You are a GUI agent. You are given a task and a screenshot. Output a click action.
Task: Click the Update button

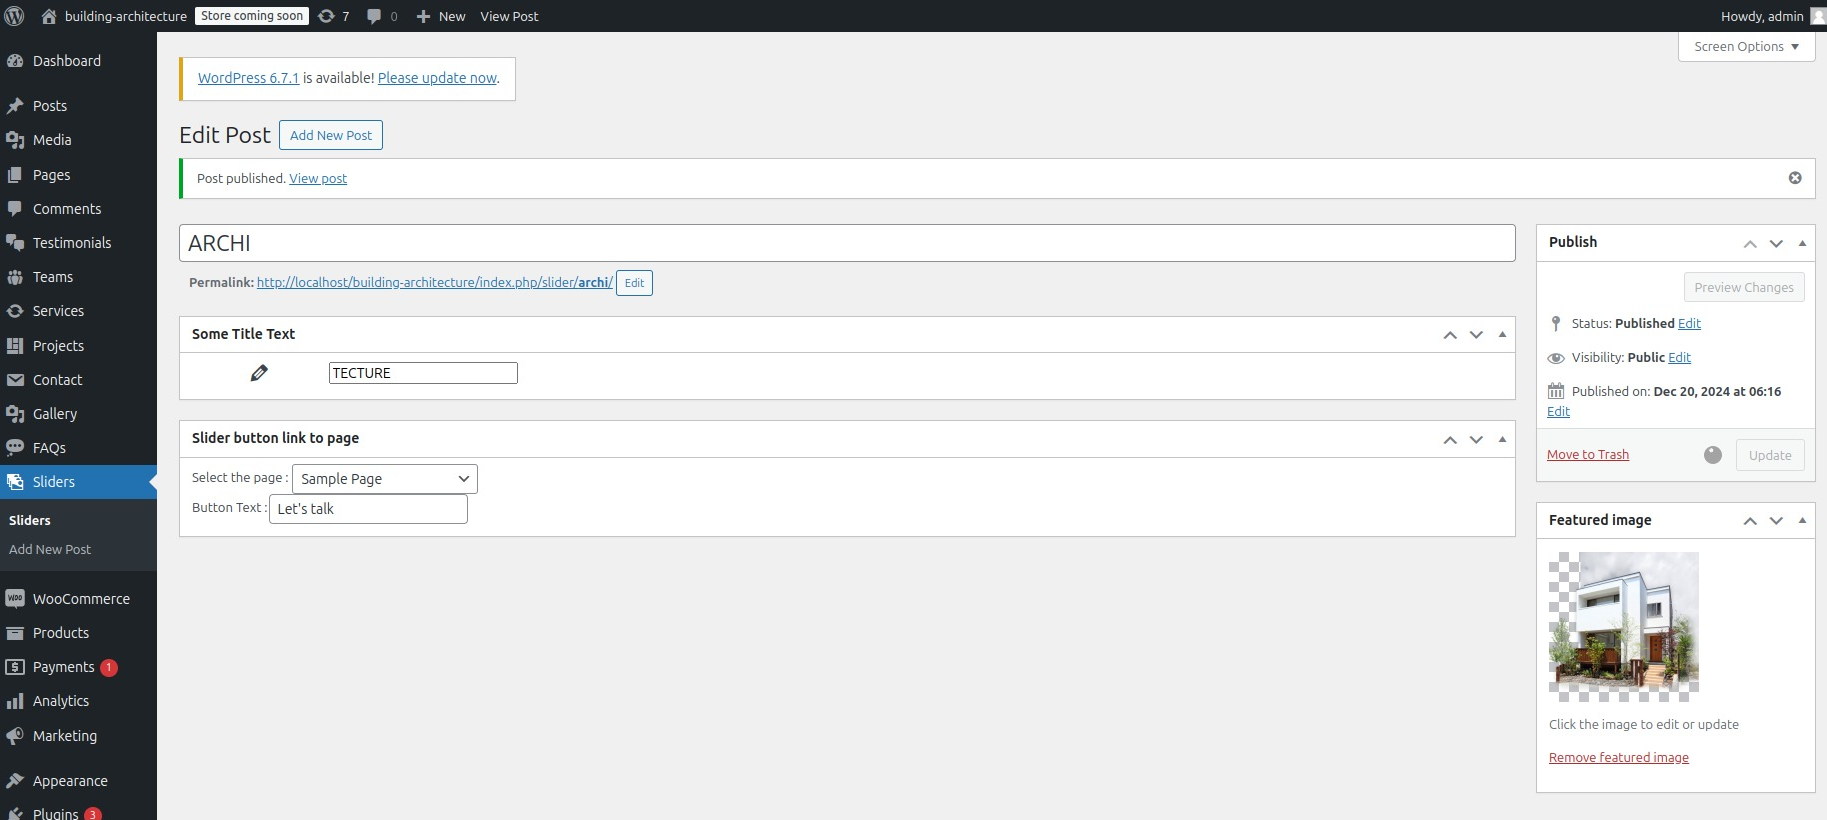pyautogui.click(x=1770, y=455)
